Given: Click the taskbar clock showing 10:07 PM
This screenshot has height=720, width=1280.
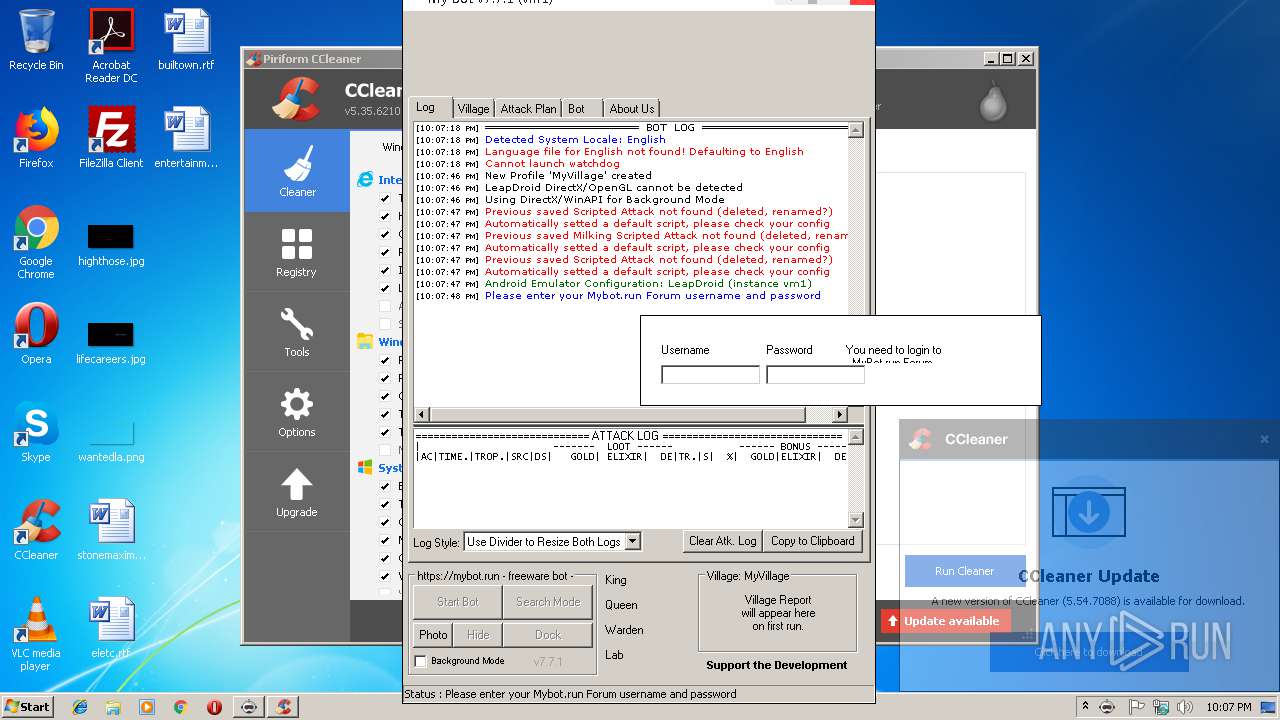Looking at the screenshot, I should (1228, 707).
